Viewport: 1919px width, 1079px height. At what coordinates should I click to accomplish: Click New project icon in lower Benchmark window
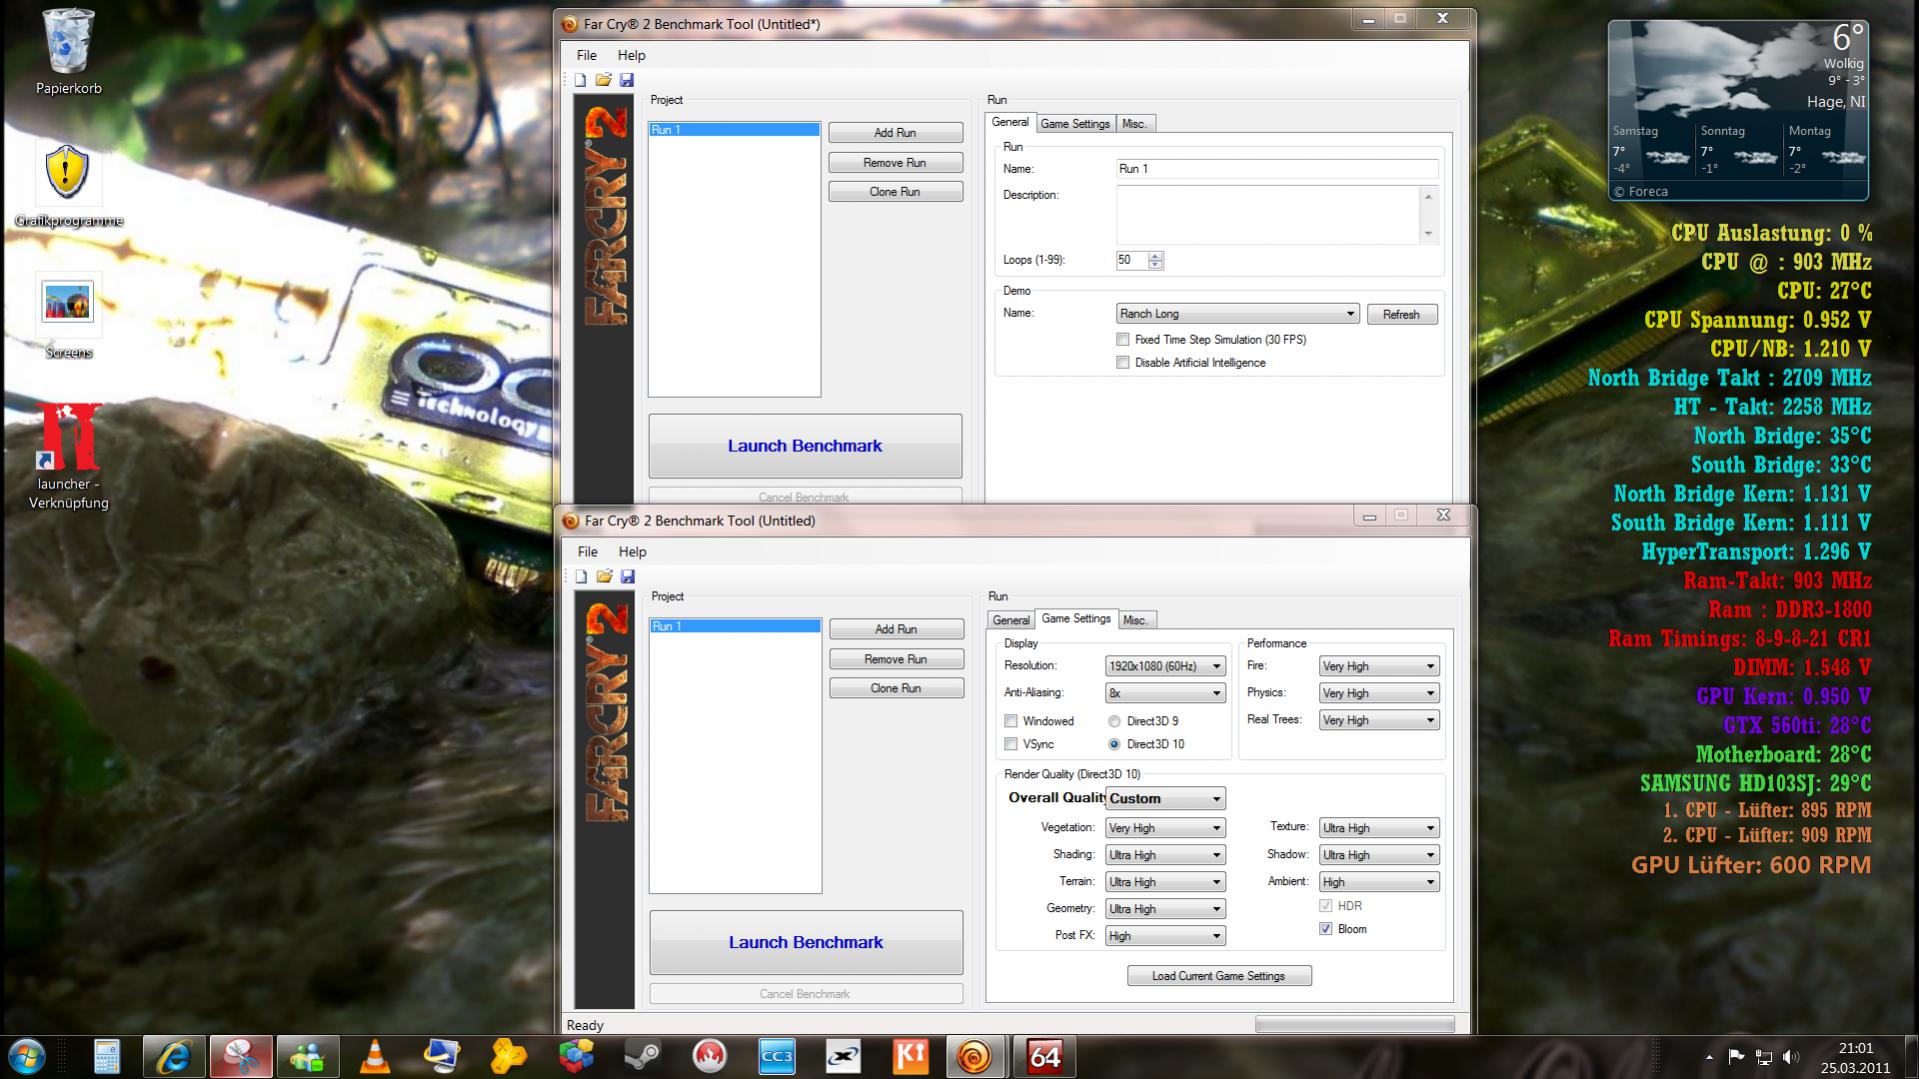(581, 576)
